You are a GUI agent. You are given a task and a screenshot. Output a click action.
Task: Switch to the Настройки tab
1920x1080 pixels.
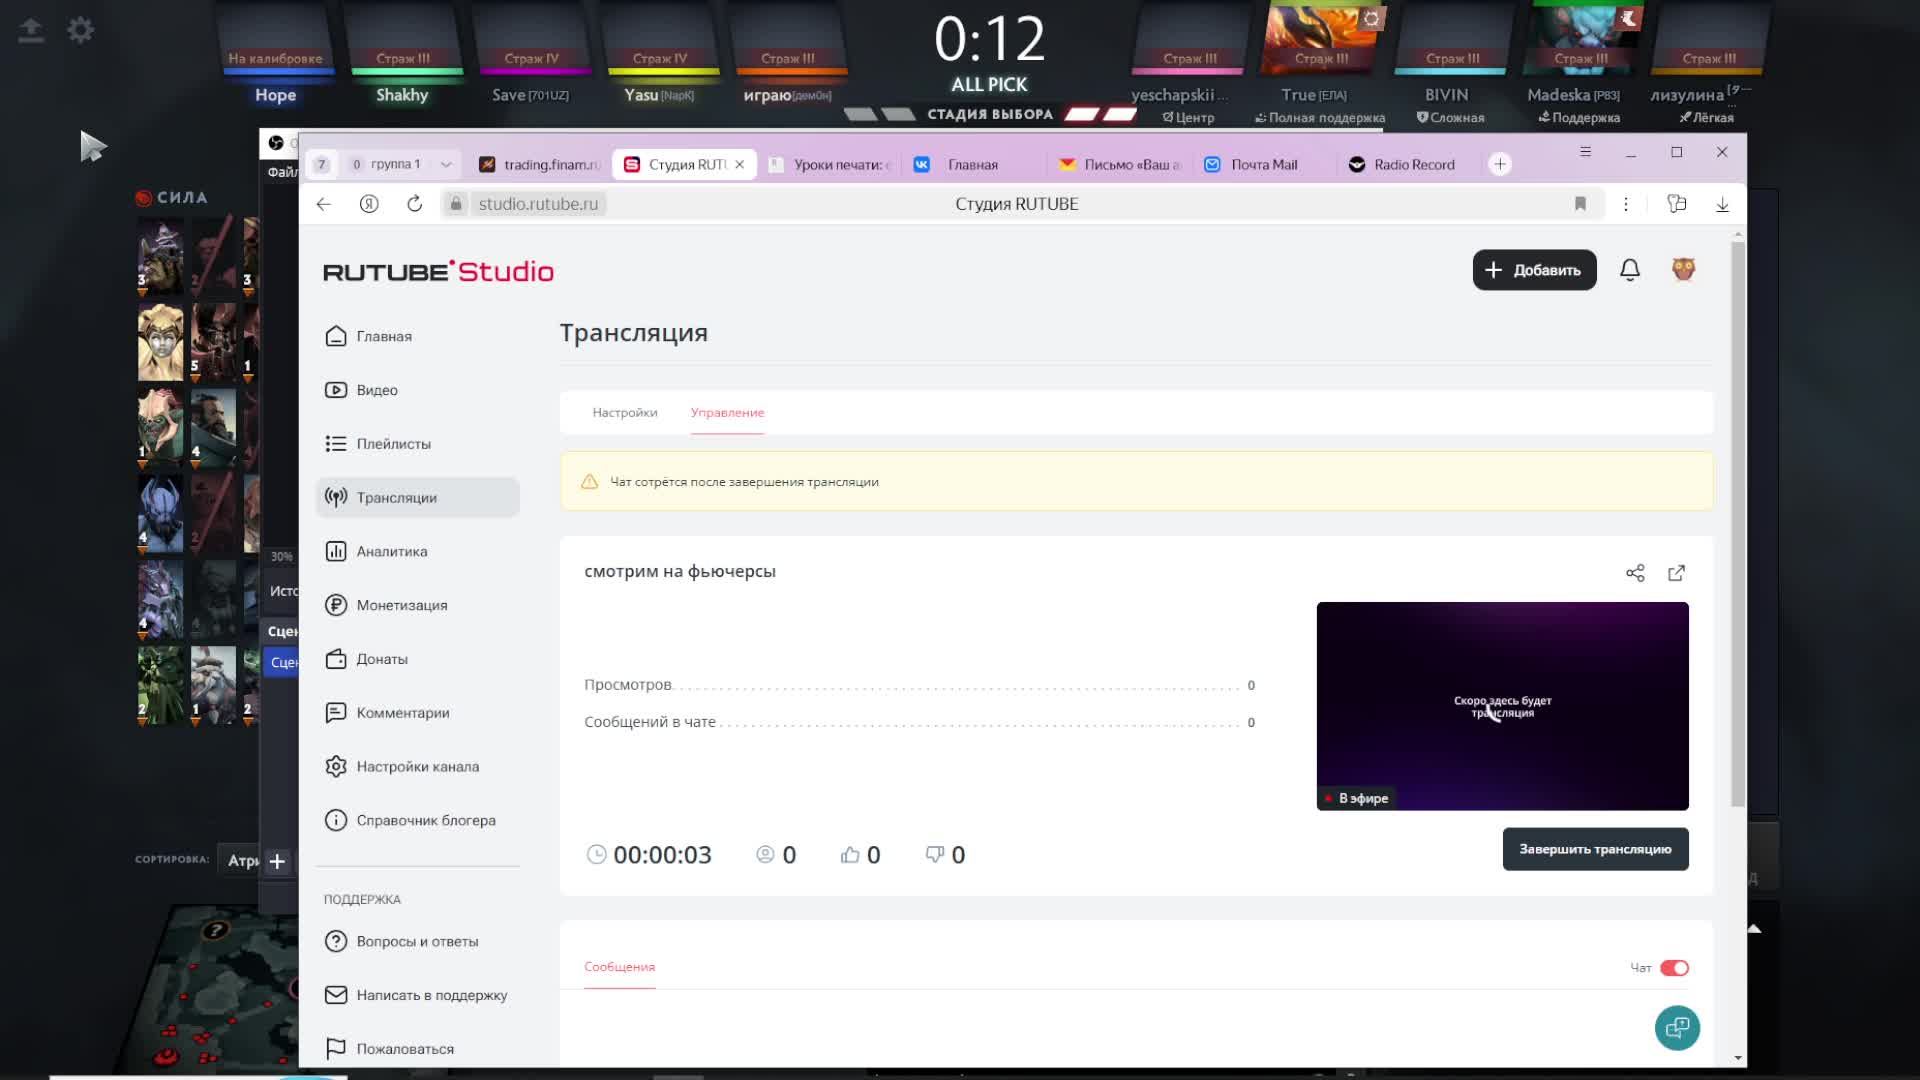pyautogui.click(x=624, y=412)
